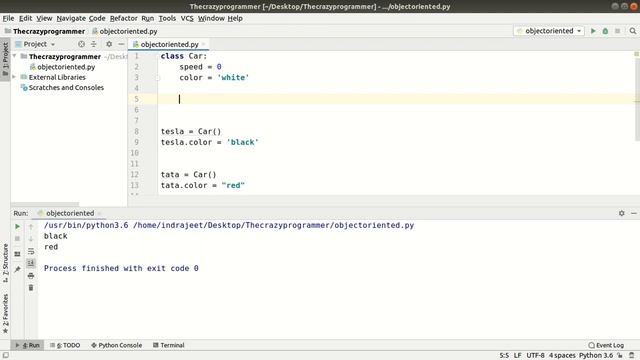Rerun program in Run panel

pos(17,226)
